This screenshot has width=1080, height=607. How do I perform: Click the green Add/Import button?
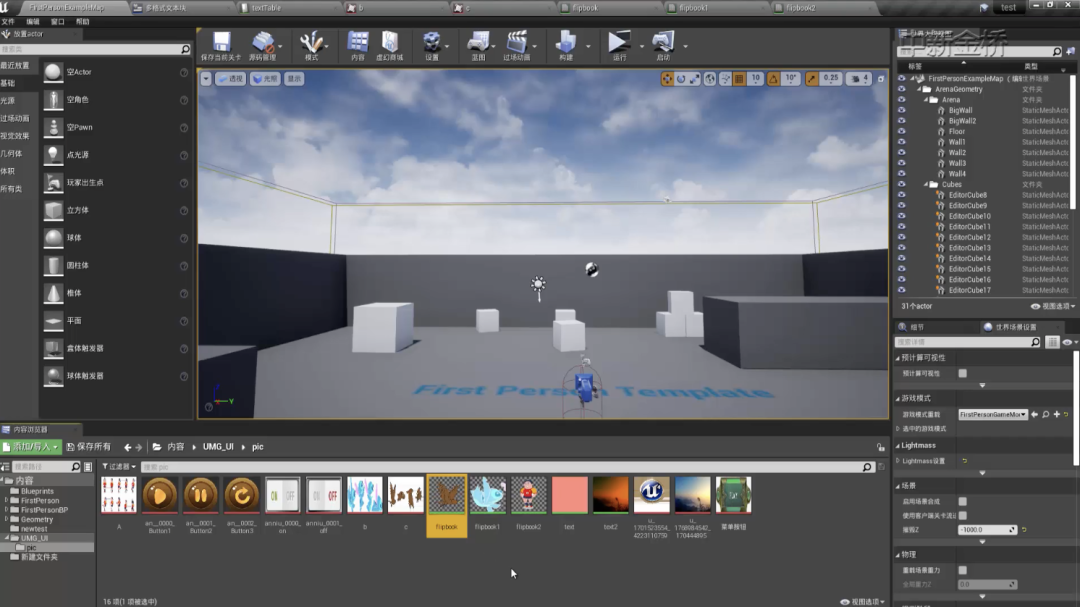point(31,447)
